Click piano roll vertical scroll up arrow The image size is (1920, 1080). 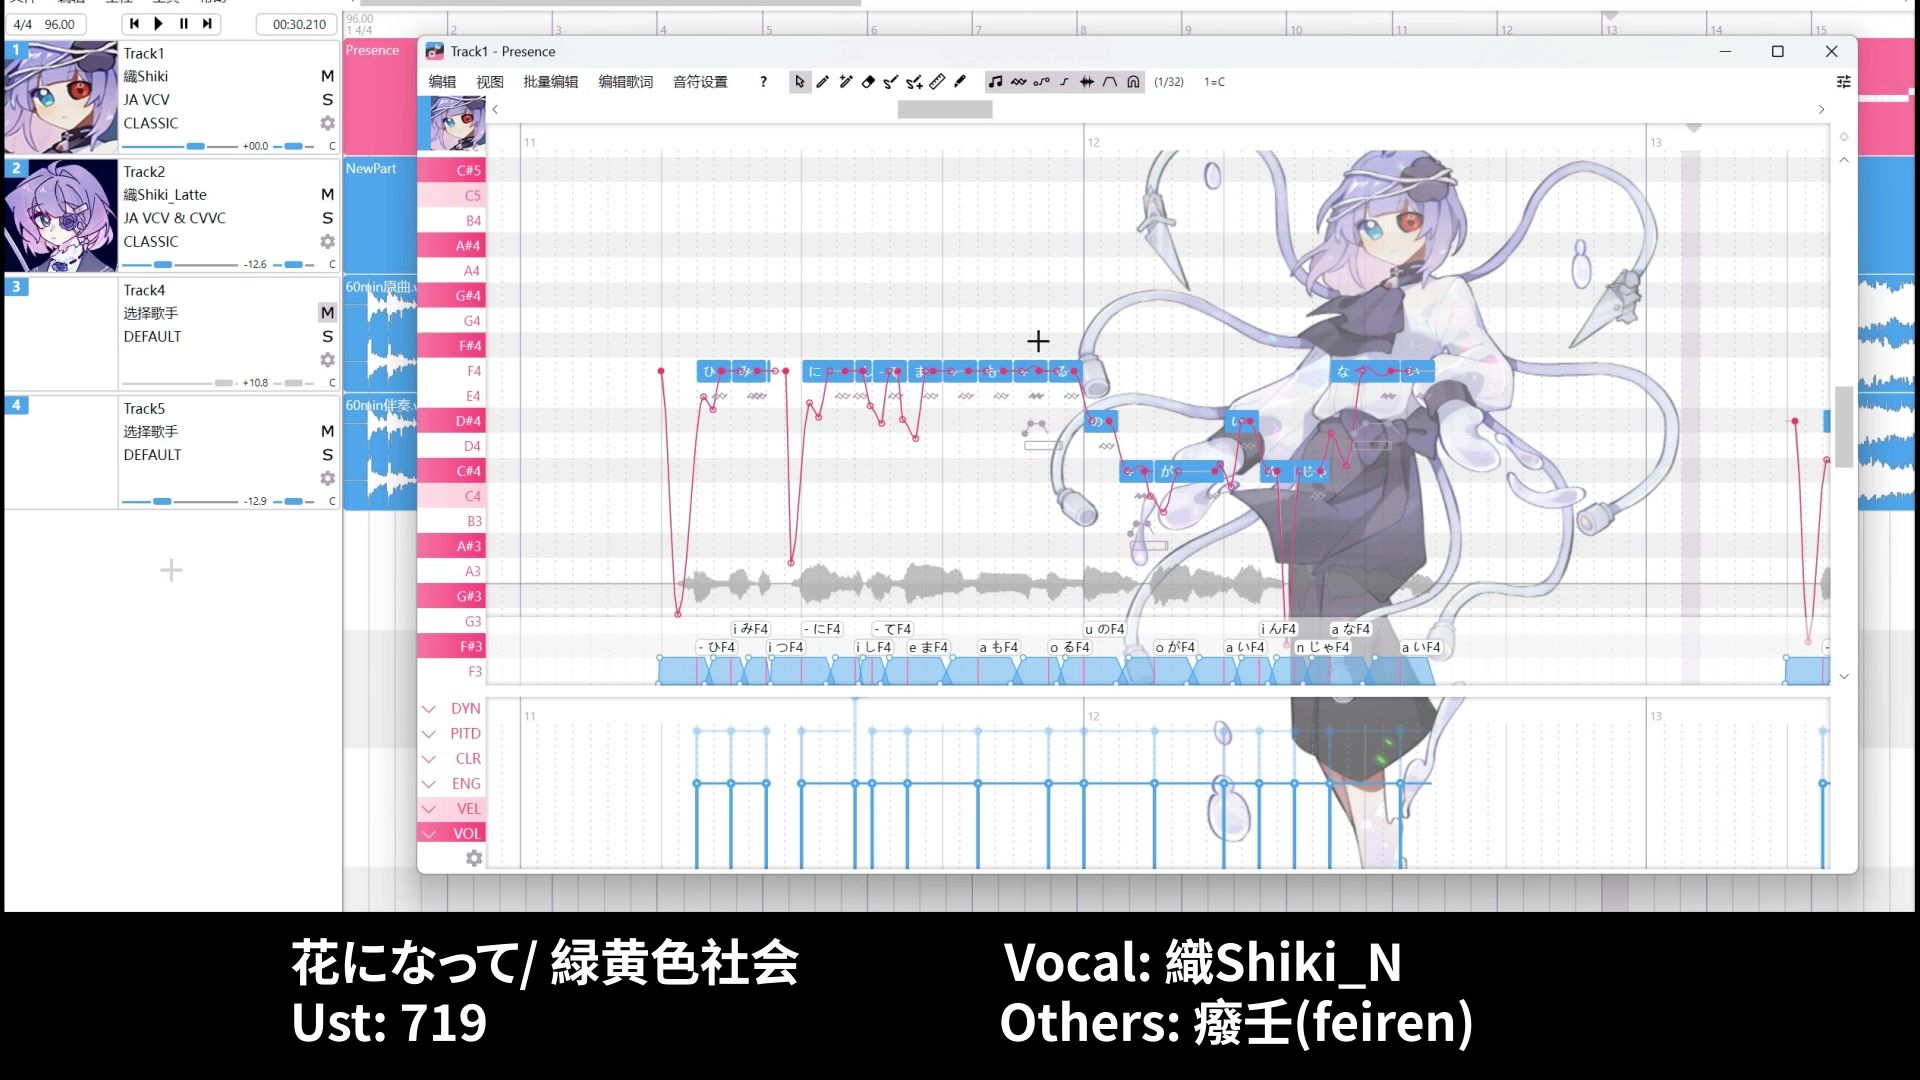[1844, 160]
